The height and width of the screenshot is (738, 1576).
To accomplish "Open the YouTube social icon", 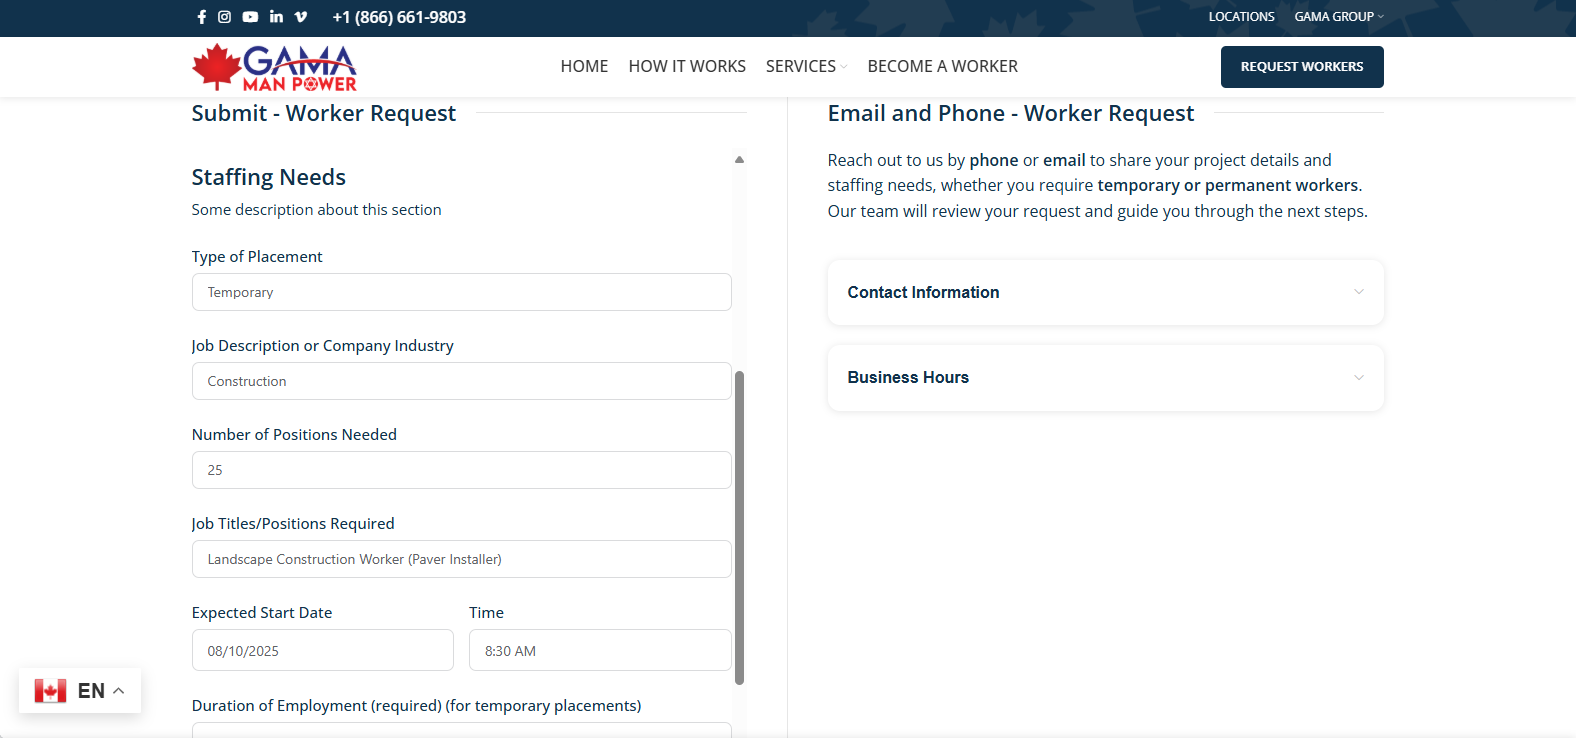I will (x=250, y=17).
